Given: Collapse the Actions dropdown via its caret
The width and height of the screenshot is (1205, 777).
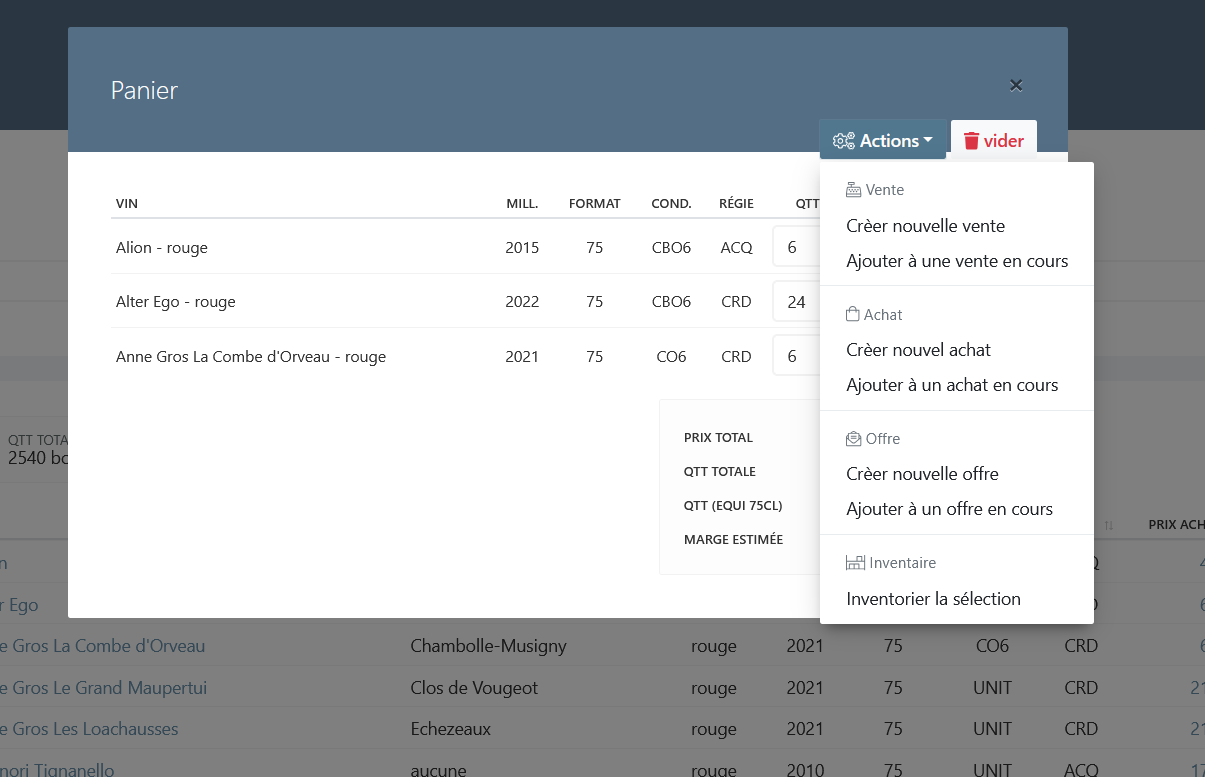Looking at the screenshot, I should (928, 141).
